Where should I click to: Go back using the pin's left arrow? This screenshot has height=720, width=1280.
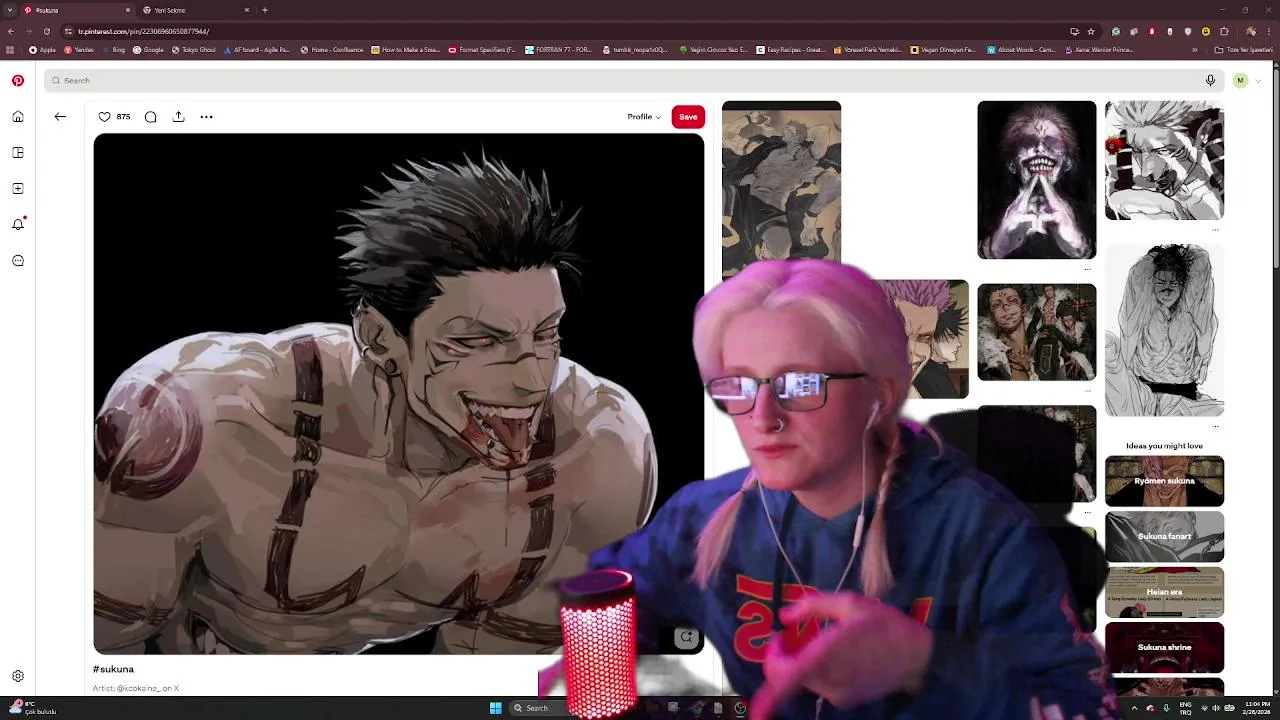[x=60, y=117]
